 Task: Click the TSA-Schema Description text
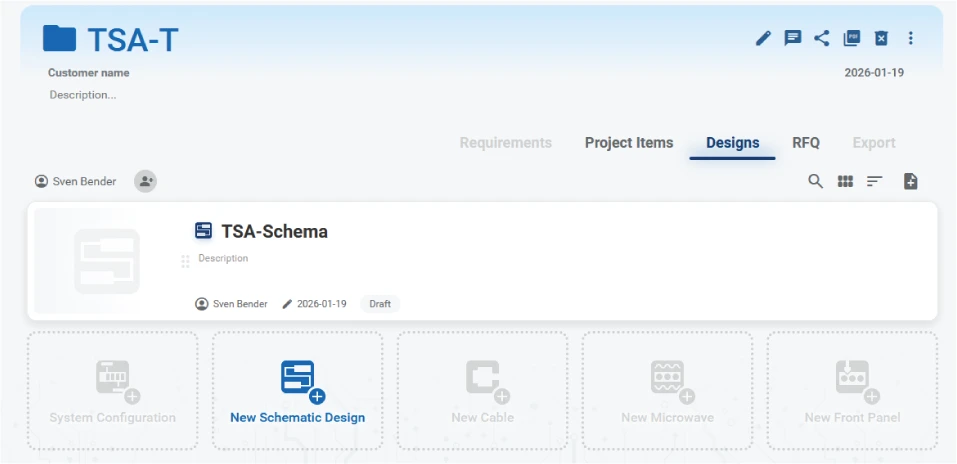tap(223, 258)
